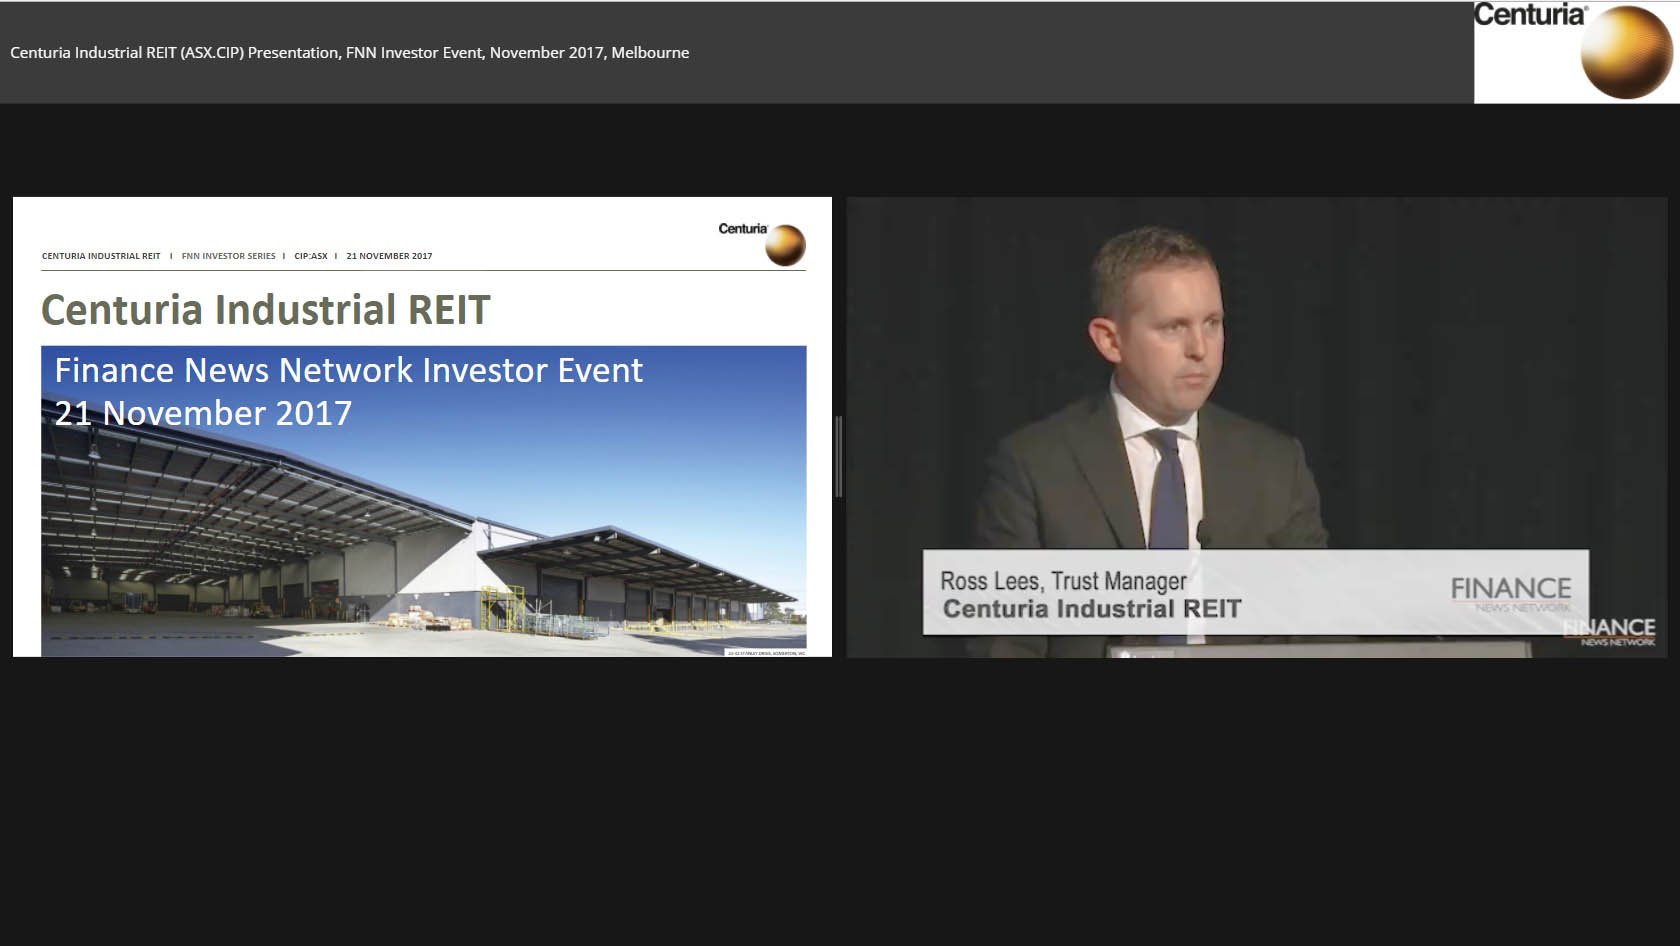This screenshot has height=946, width=1680.
Task: Click the Finance News Network watermark on video
Action: coord(1612,632)
